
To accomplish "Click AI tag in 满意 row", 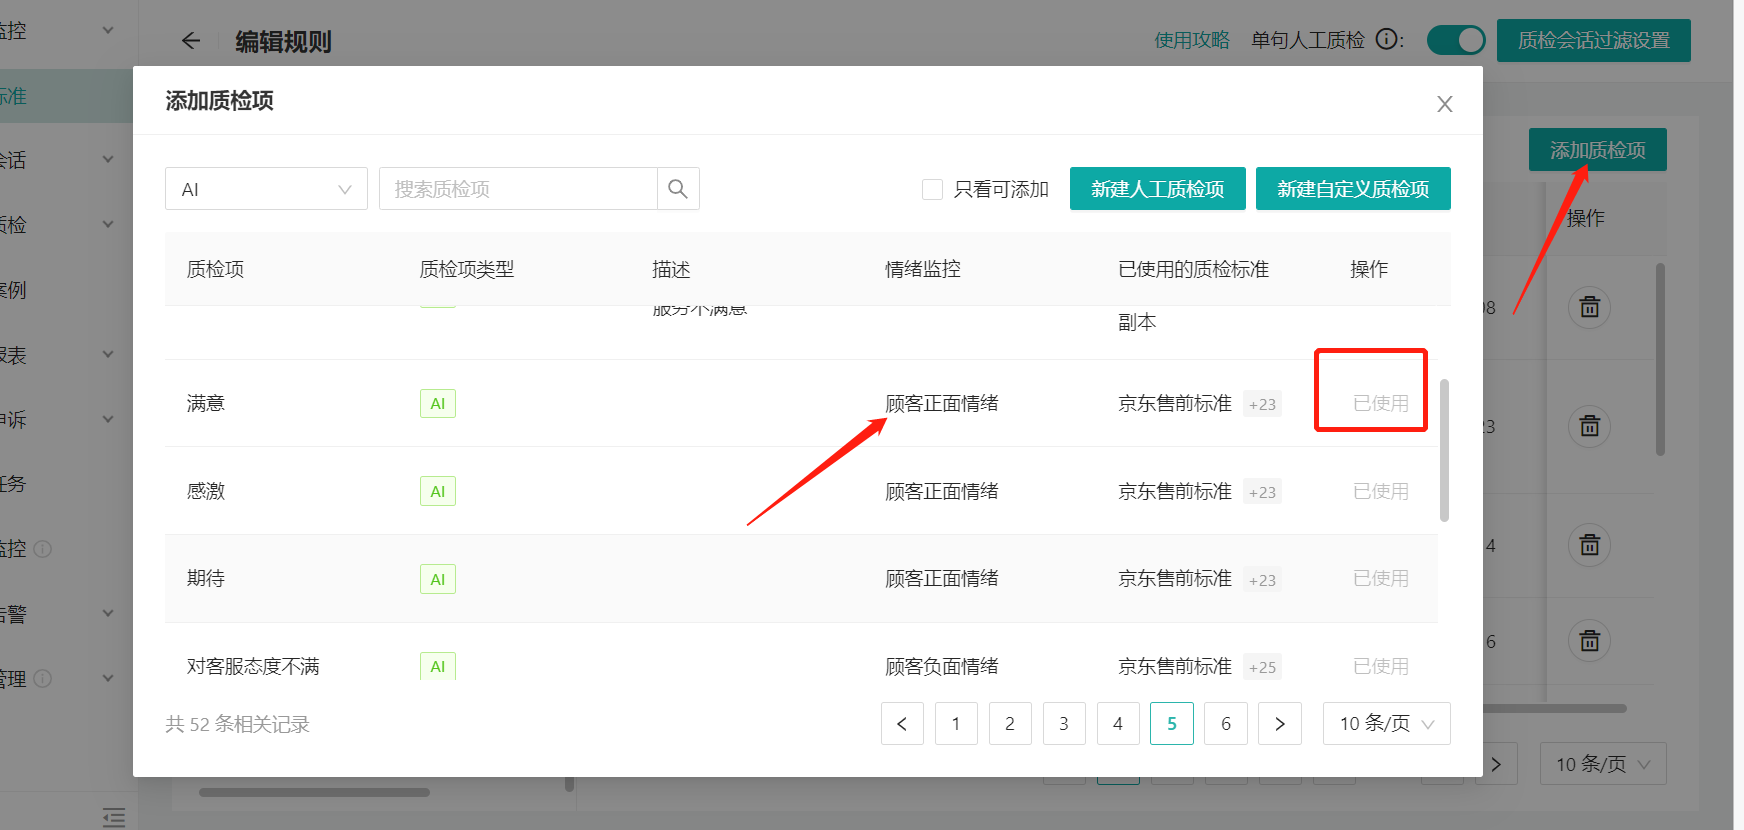I will (438, 404).
